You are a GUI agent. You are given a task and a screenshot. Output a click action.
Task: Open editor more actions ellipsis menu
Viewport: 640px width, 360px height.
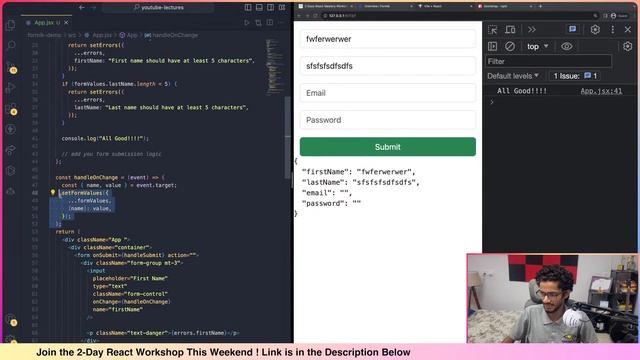pos(281,23)
